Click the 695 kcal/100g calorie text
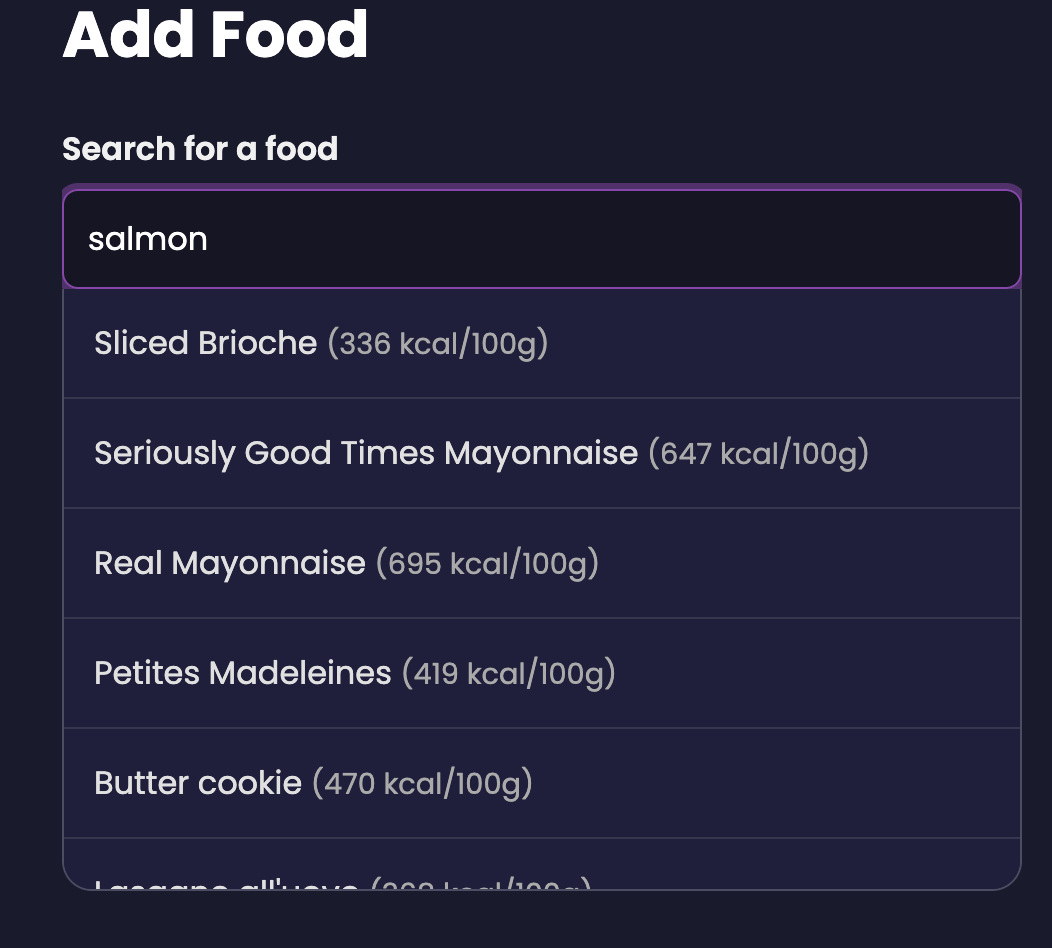1052x948 pixels. [487, 564]
